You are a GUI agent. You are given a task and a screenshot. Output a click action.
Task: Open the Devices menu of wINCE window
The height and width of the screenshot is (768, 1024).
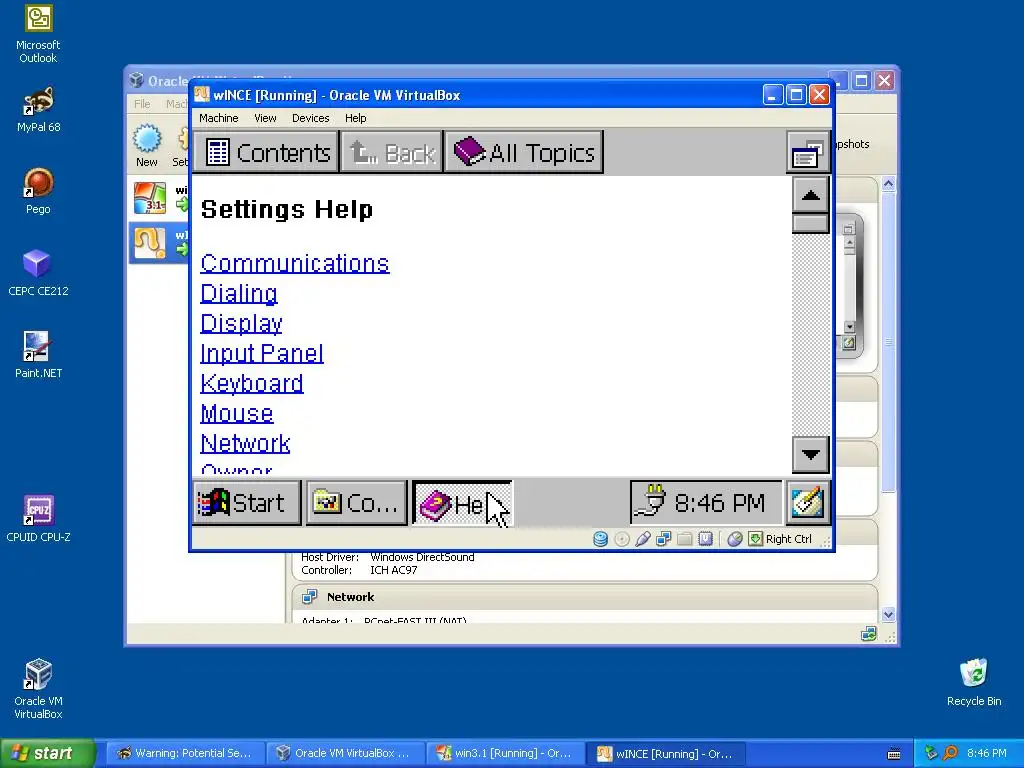click(x=310, y=118)
